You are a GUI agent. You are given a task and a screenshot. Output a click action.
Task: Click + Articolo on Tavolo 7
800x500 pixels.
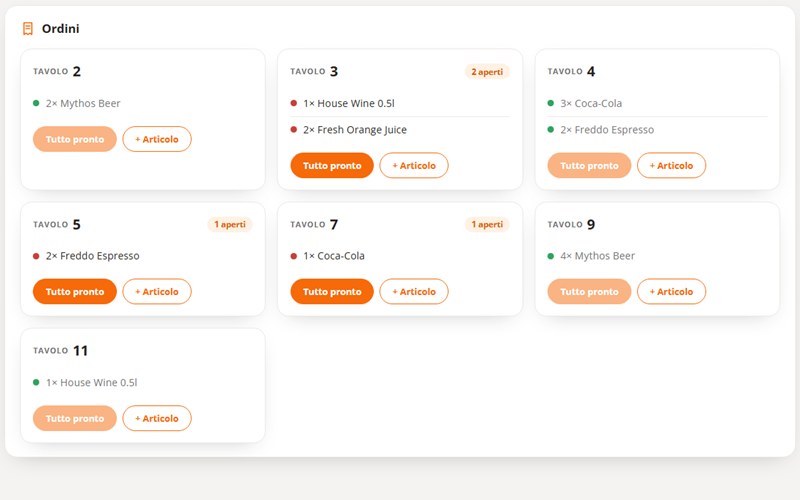point(414,292)
